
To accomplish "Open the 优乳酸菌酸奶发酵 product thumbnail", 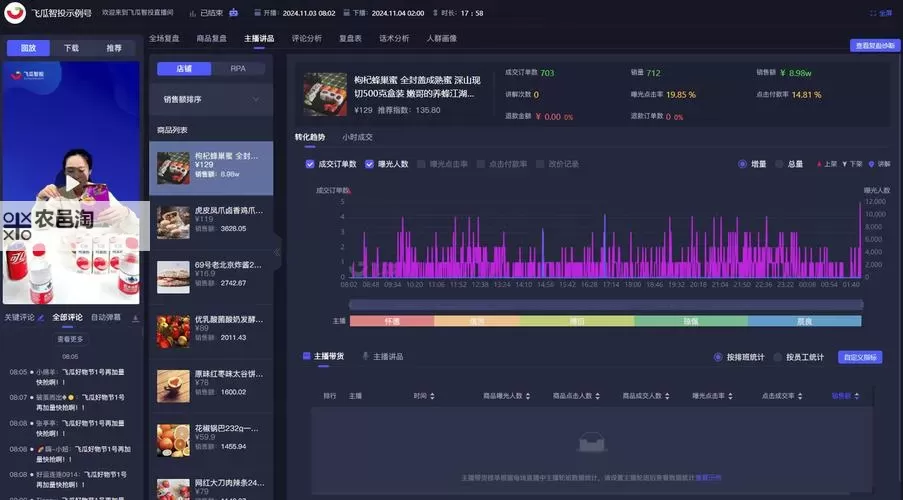I will click(x=173, y=331).
